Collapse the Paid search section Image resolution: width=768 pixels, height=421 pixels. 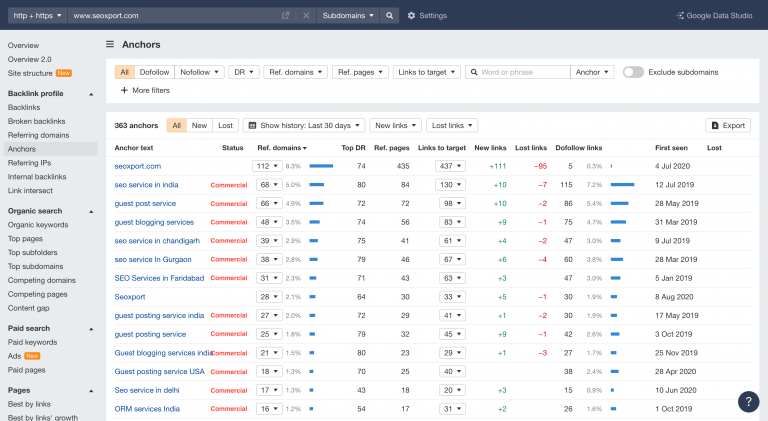pos(91,329)
